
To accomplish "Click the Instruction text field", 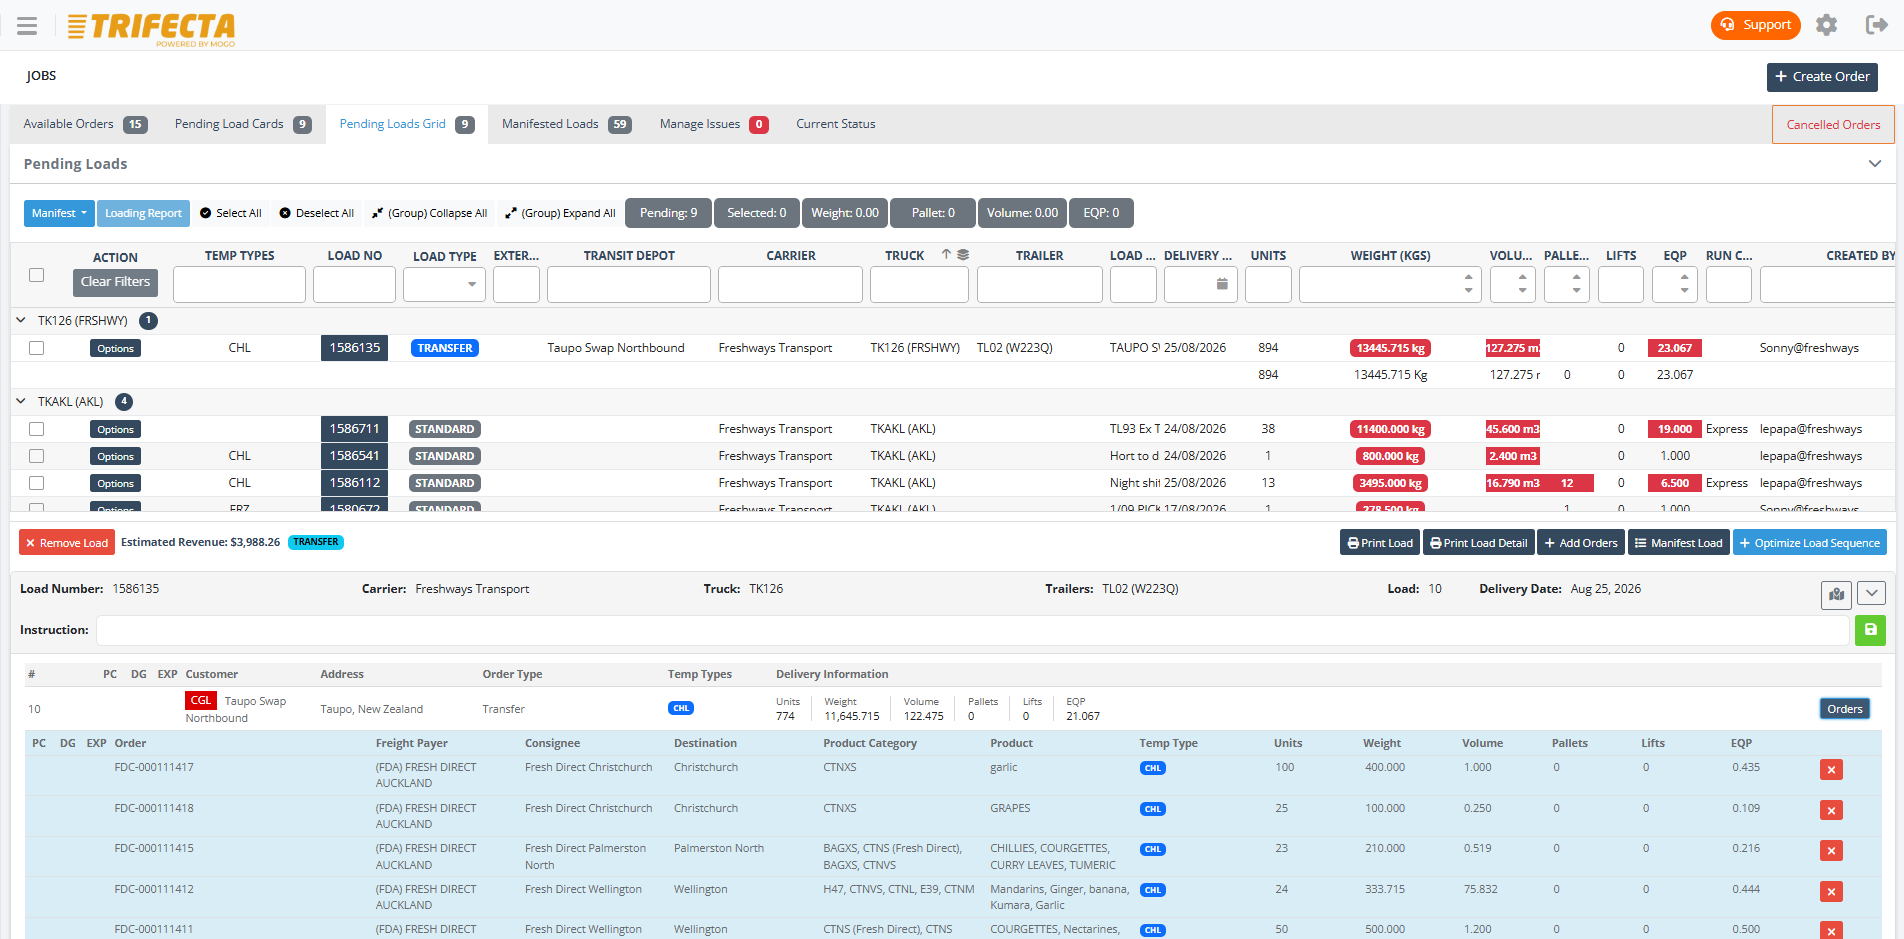I will pos(972,630).
